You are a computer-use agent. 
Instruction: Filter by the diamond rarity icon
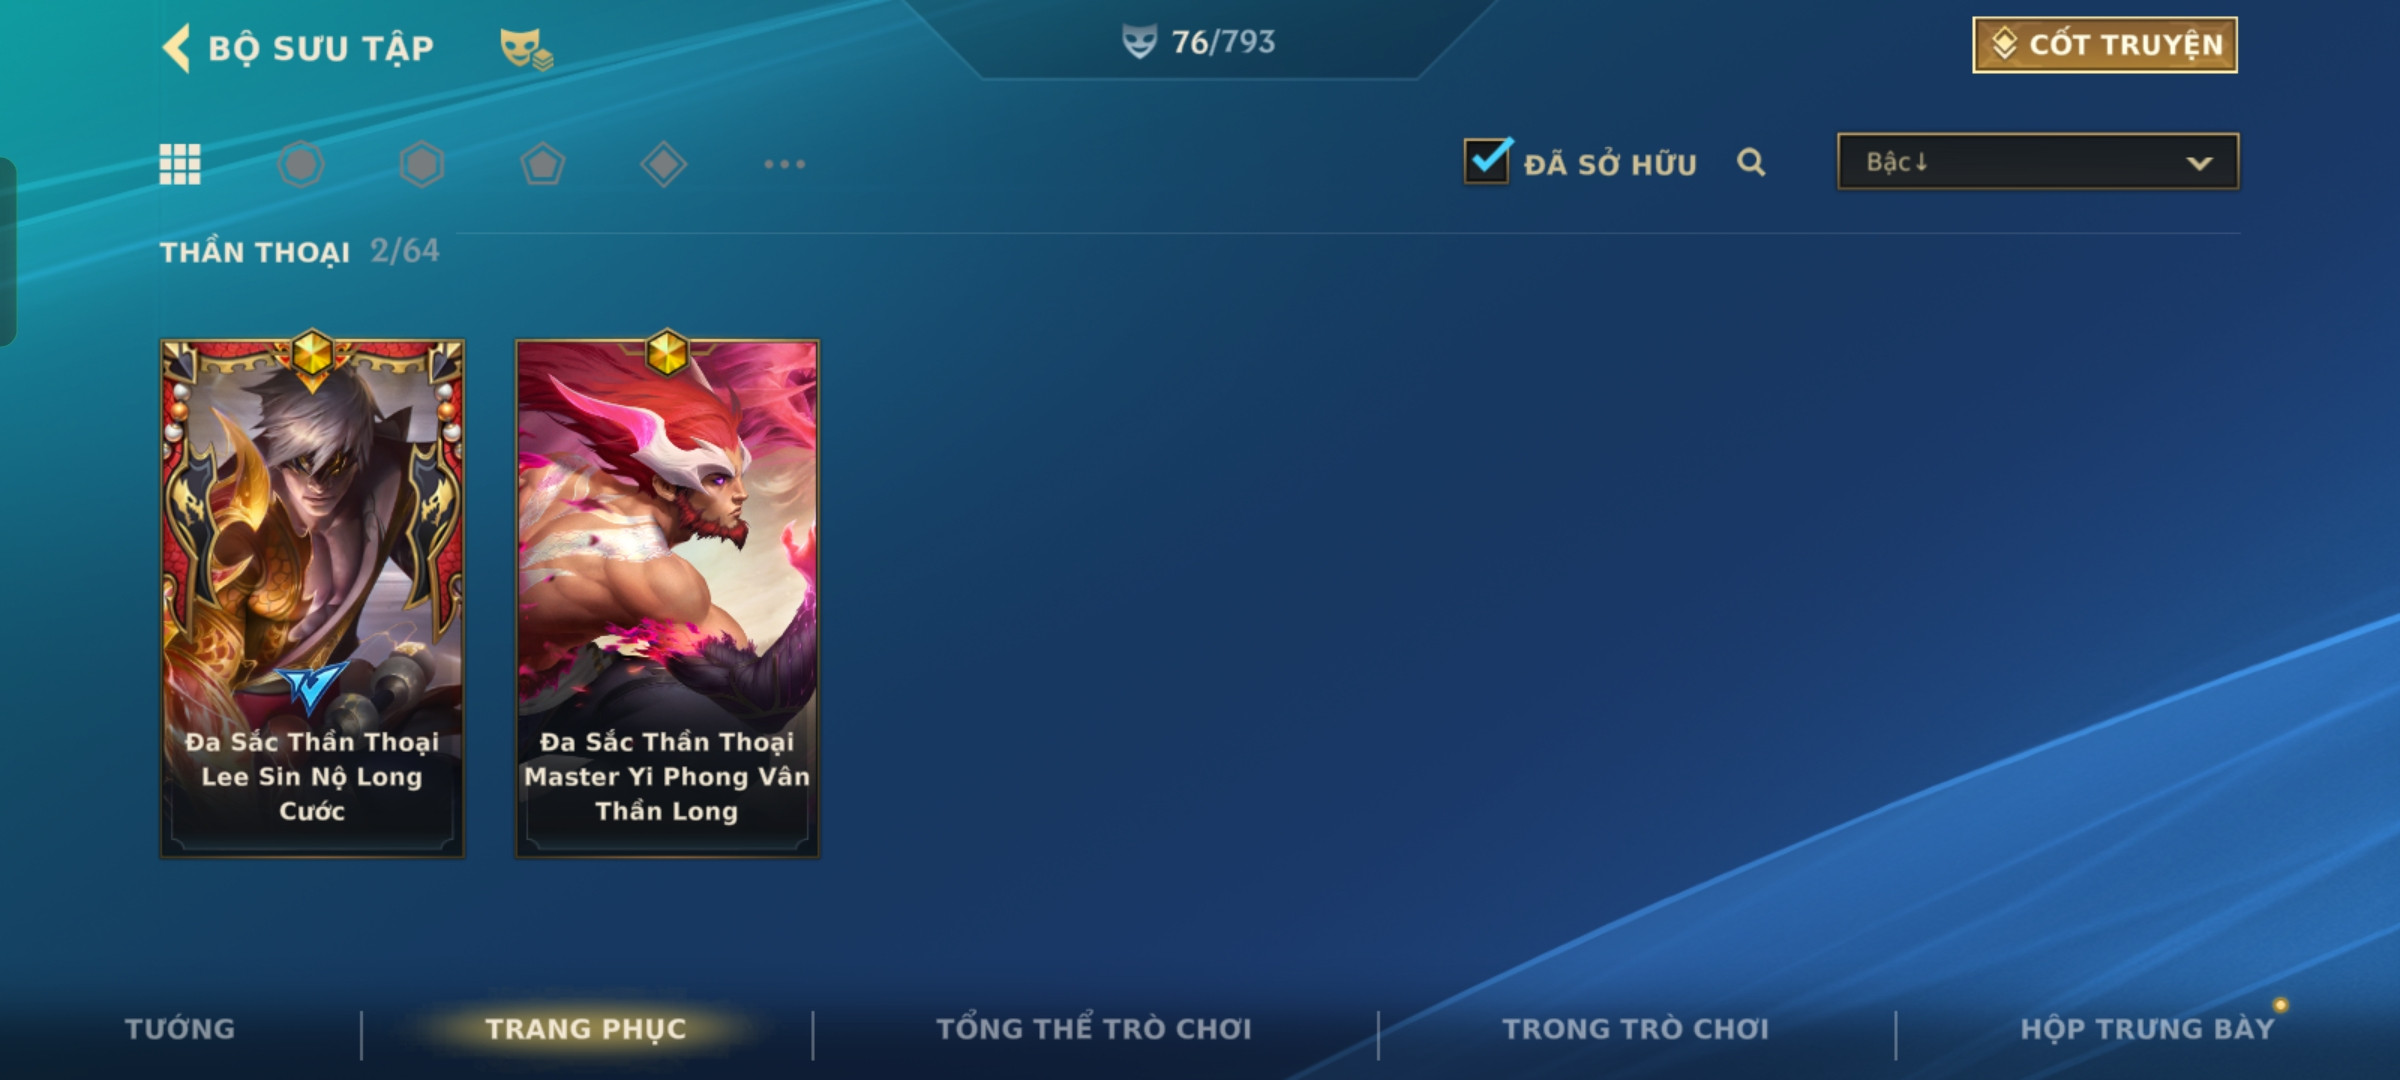[664, 164]
